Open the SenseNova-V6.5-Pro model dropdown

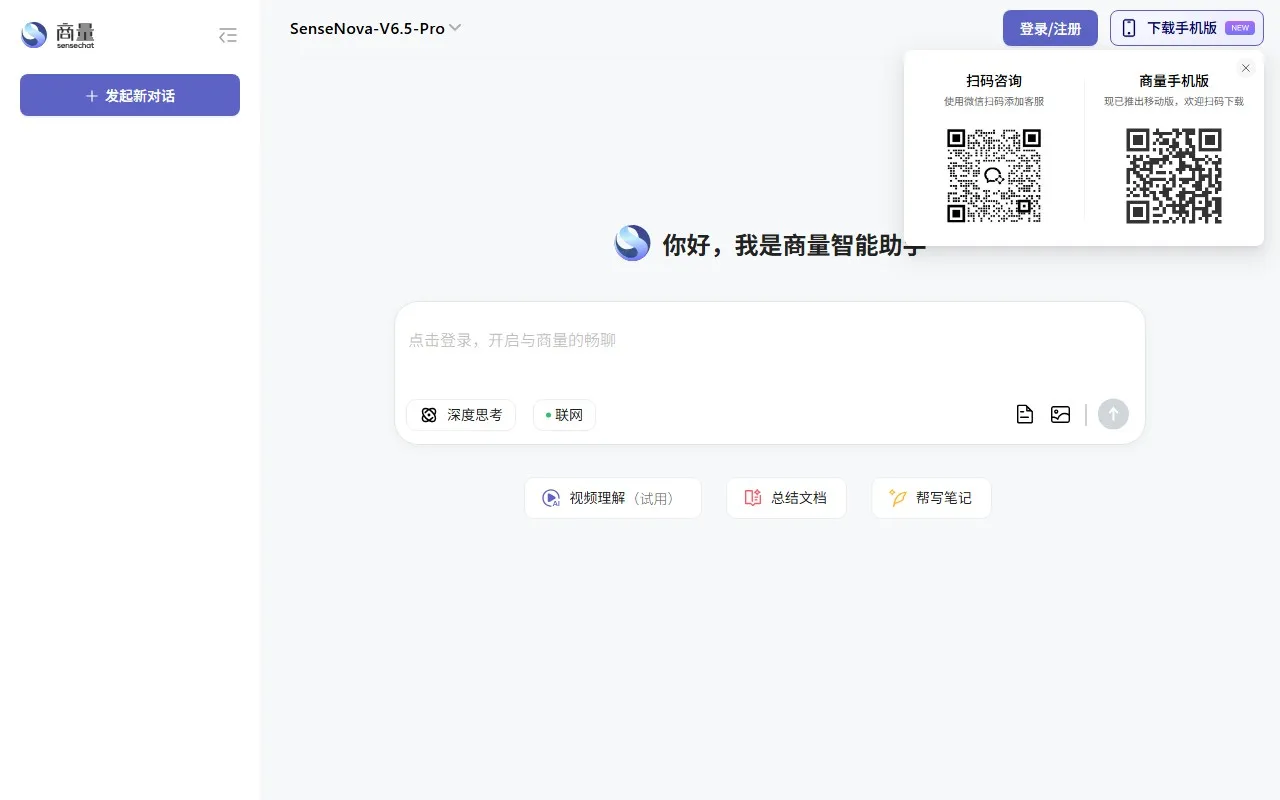[x=366, y=28]
